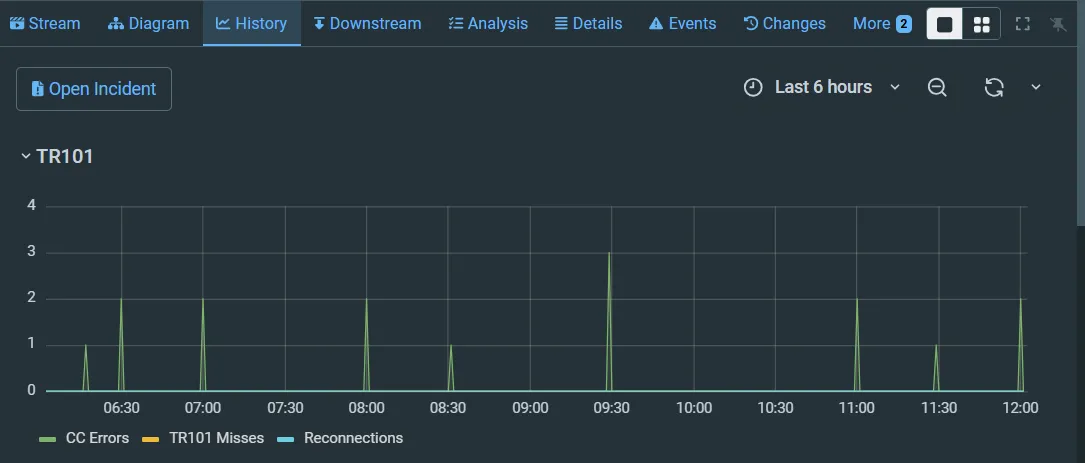
Task: Click the Reconnections cyan color swatch
Action: tap(286, 439)
